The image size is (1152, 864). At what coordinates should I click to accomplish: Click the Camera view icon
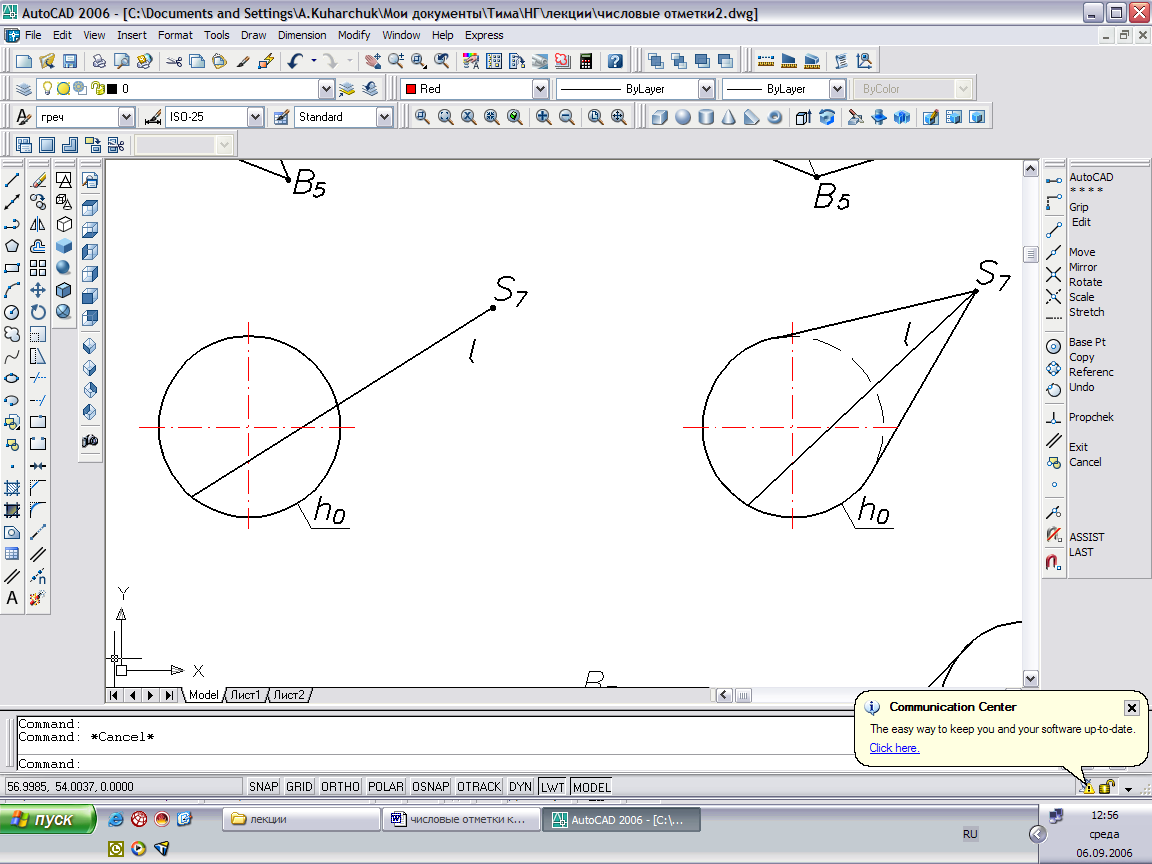coord(90,441)
